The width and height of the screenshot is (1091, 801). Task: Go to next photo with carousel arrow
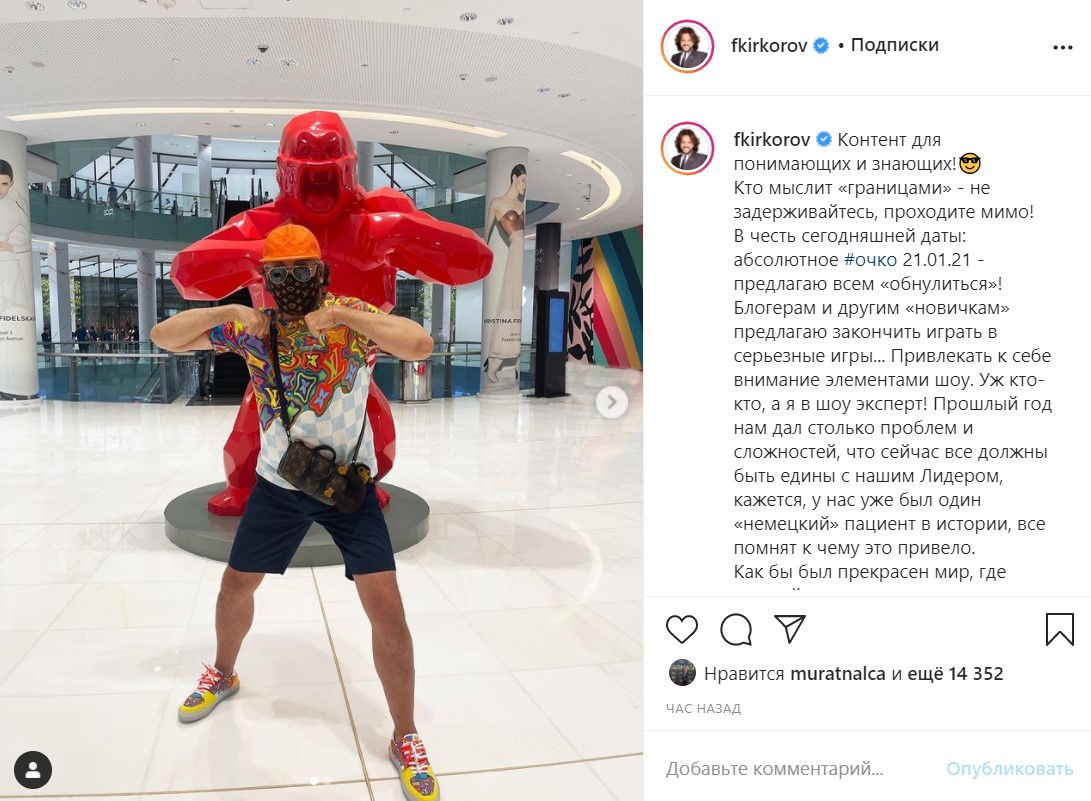click(x=612, y=402)
